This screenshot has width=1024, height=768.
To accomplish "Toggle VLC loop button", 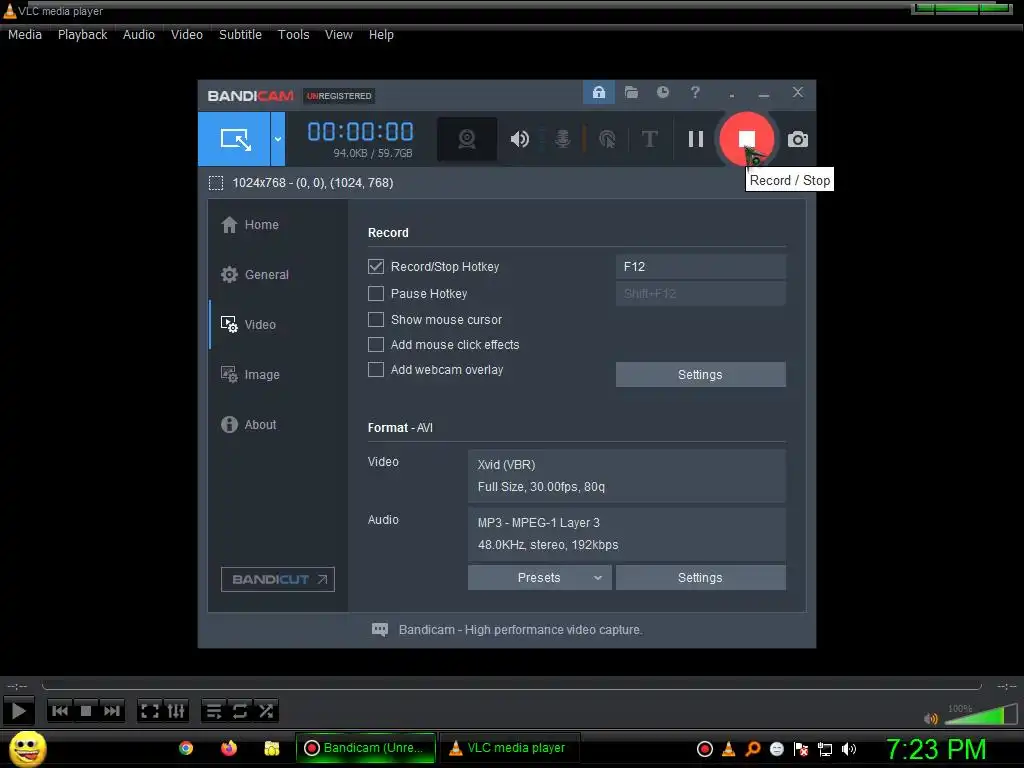I will click(240, 711).
